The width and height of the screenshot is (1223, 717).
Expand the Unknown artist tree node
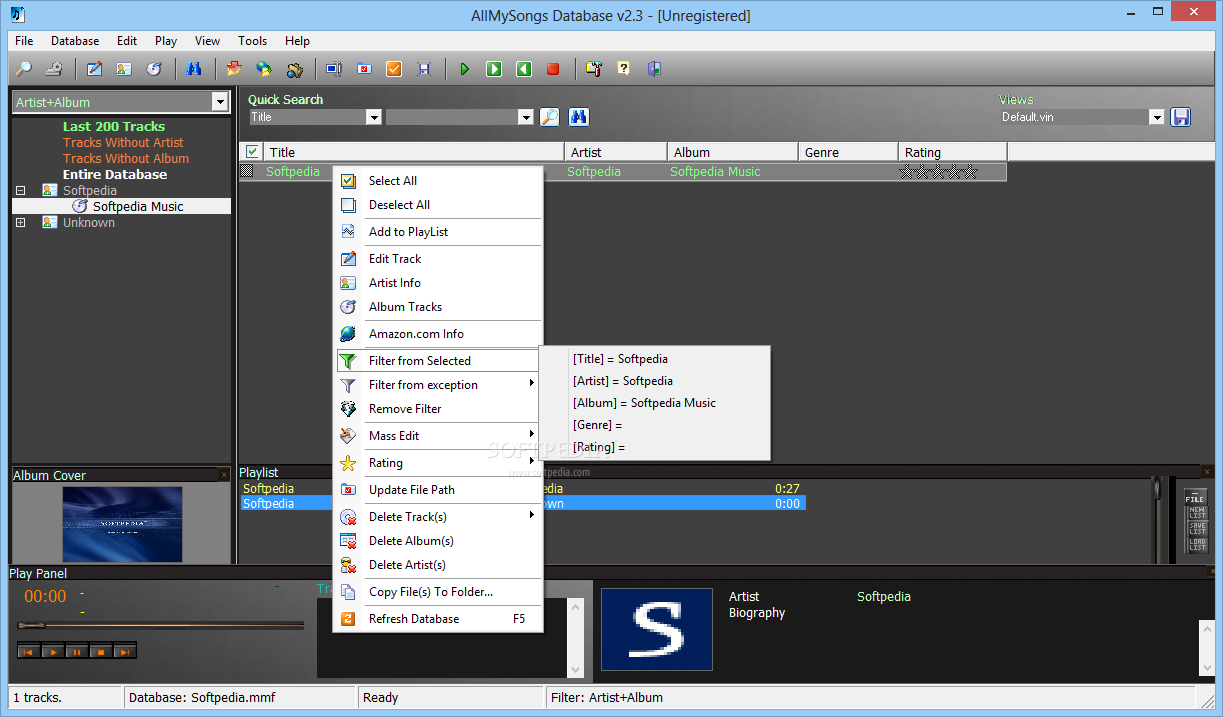[x=21, y=222]
